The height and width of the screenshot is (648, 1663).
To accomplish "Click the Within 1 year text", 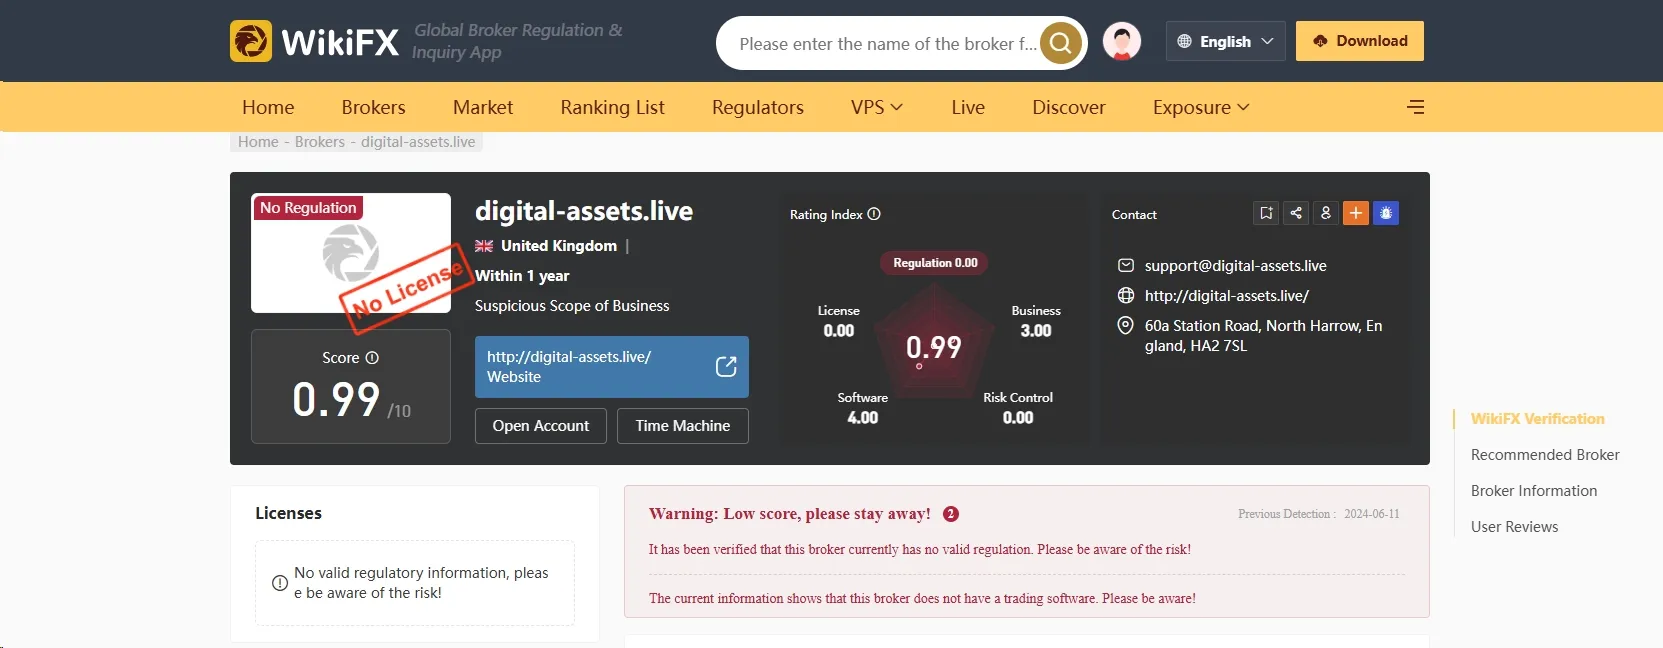I will (x=522, y=276).
